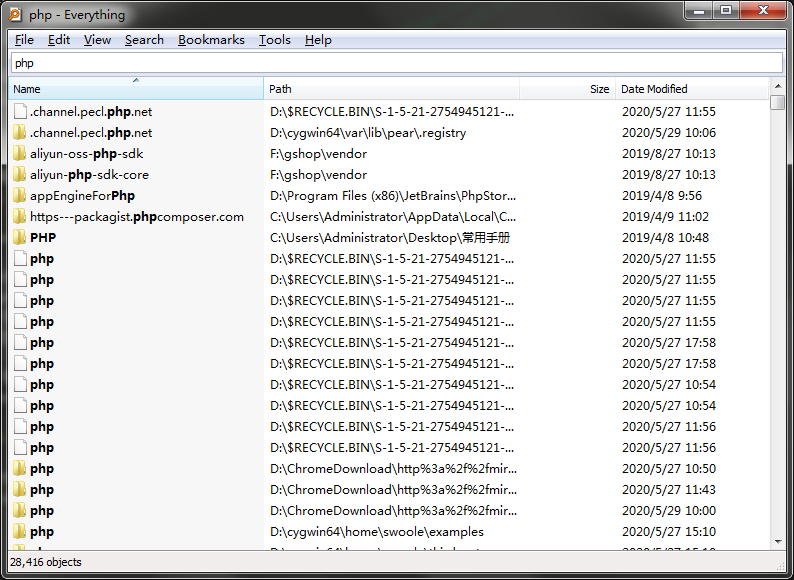Click folder icon of php modified 2020/5/27 10:50
Image resolution: width=794 pixels, height=580 pixels.
tap(20, 469)
